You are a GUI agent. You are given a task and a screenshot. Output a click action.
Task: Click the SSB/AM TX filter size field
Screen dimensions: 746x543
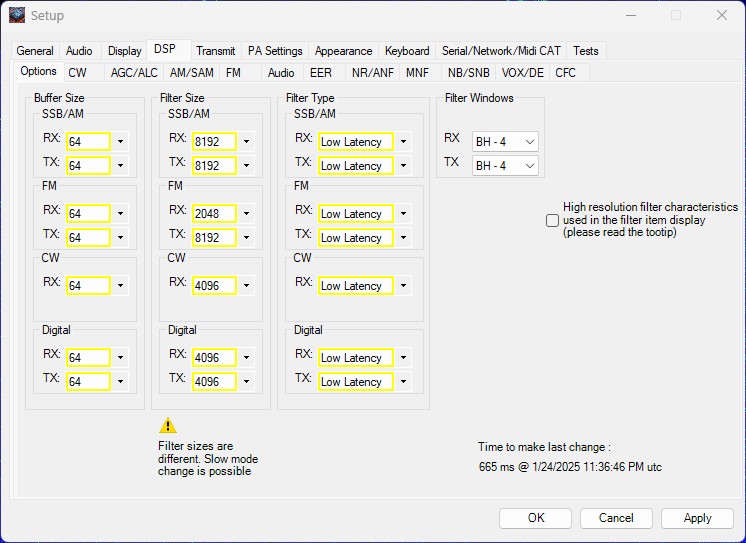pos(214,166)
